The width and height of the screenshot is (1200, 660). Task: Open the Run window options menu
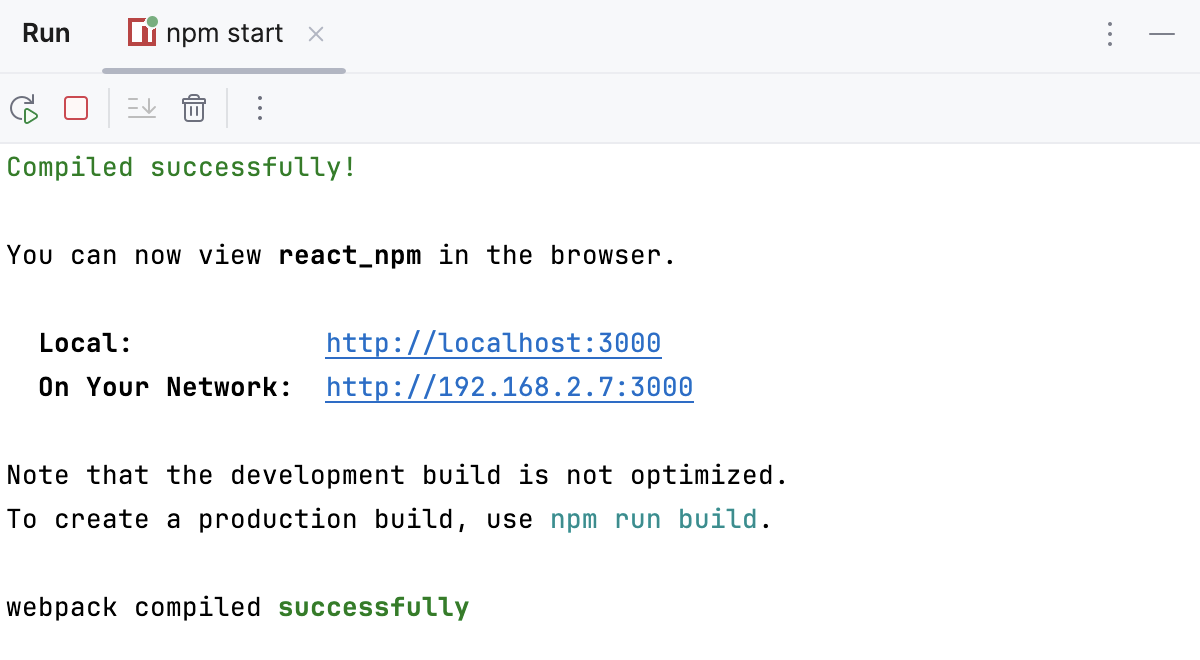[1109, 33]
